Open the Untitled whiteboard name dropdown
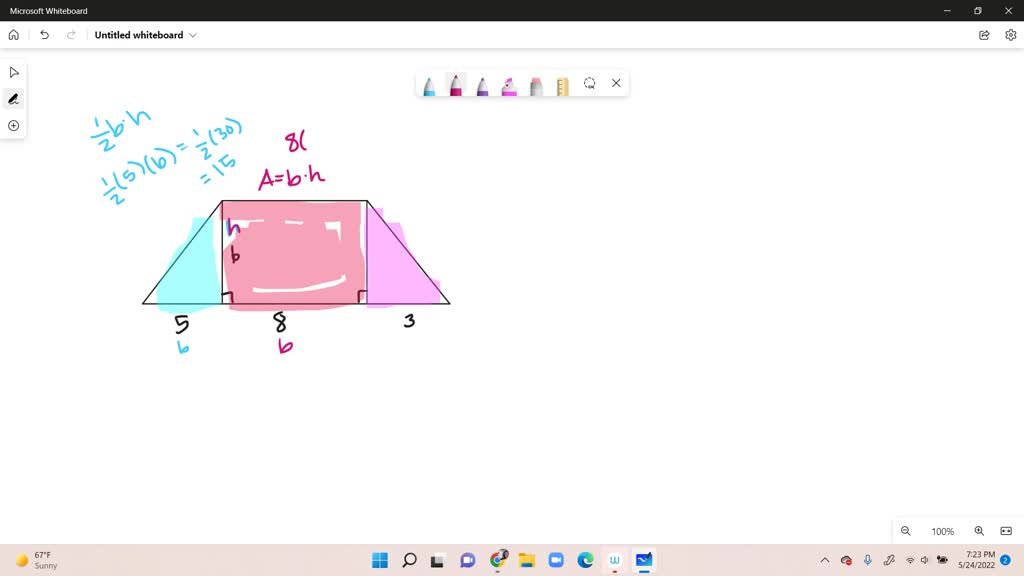Viewport: 1024px width, 576px height. tap(193, 34)
